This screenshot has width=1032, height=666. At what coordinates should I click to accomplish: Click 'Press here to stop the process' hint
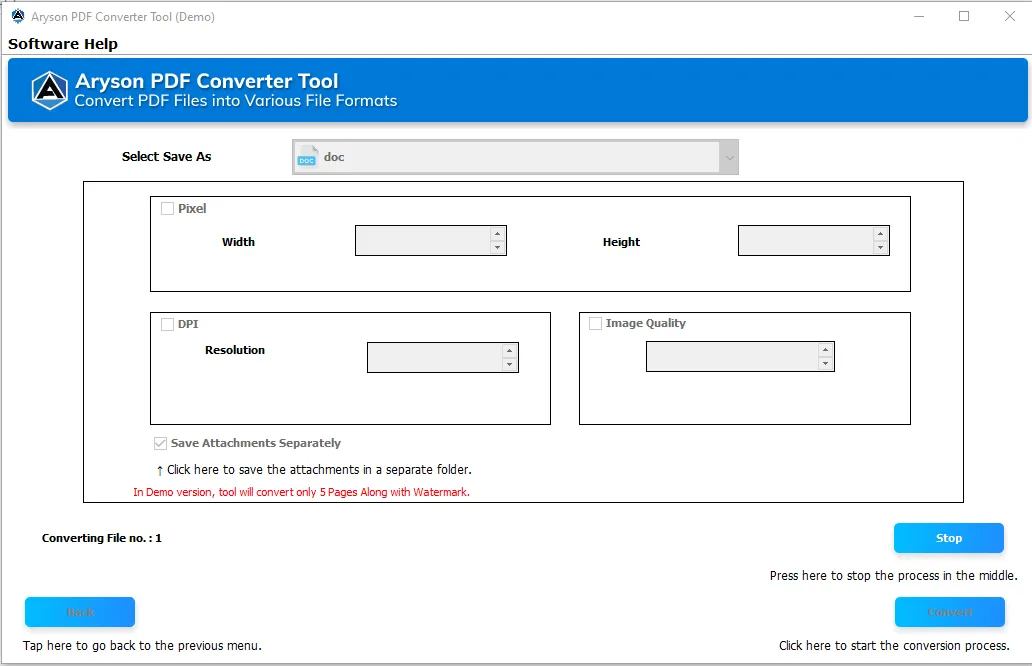tap(894, 576)
